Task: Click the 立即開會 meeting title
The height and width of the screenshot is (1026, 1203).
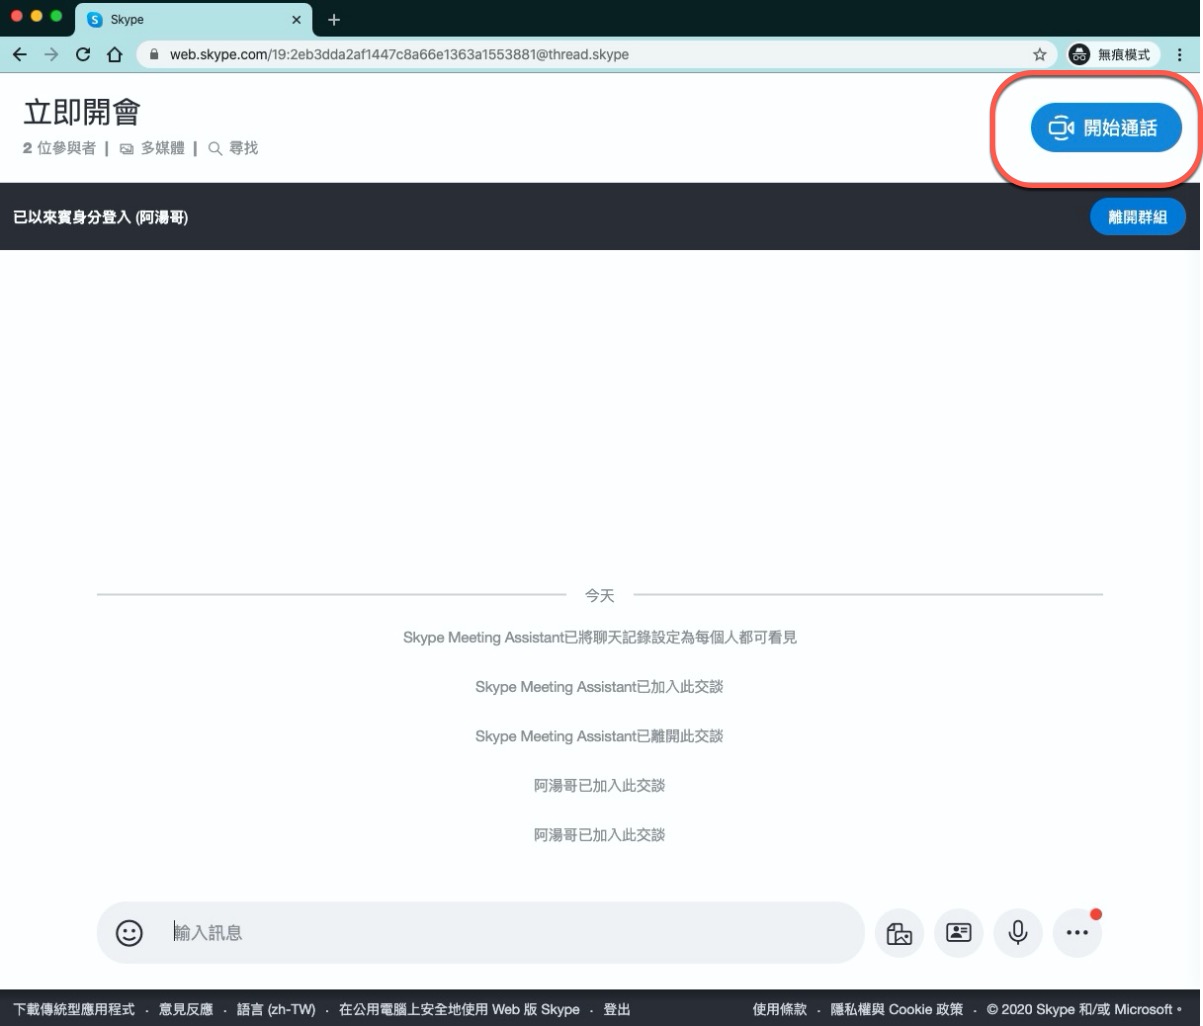Action: (x=82, y=112)
